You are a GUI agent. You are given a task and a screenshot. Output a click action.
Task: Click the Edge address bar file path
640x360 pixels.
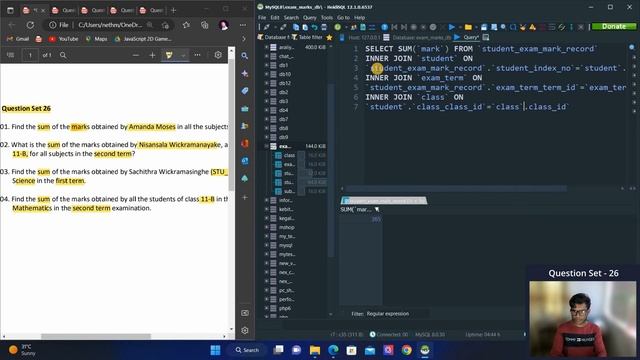110,25
